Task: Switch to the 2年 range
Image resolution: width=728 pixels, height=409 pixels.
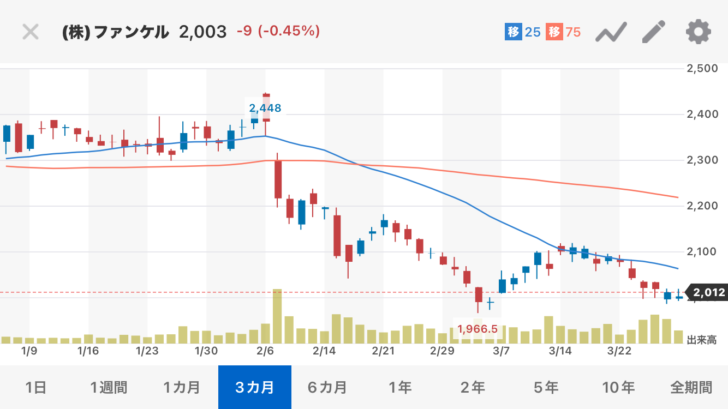Action: click(x=473, y=387)
